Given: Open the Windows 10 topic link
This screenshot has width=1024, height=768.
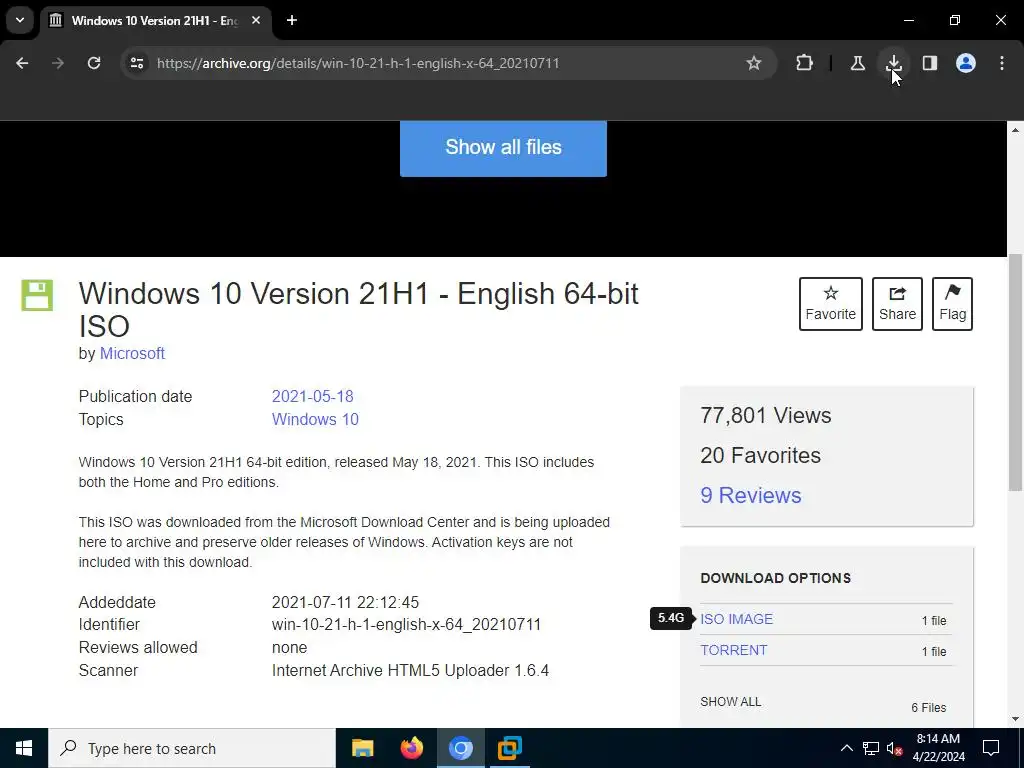Looking at the screenshot, I should coord(315,419).
